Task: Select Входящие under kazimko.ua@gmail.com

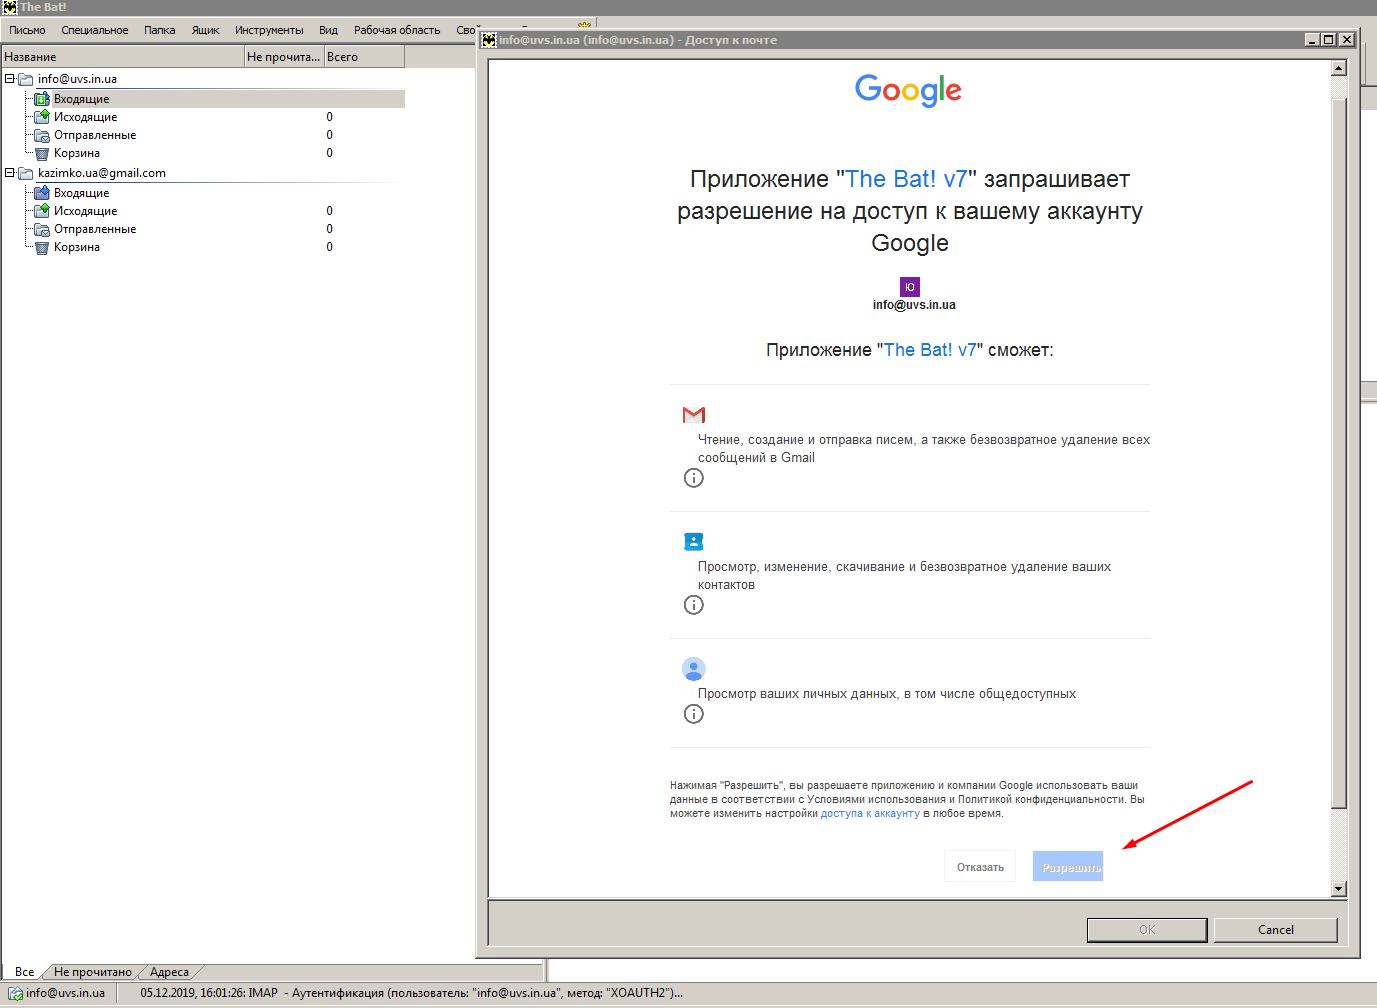Action: click(x=82, y=193)
